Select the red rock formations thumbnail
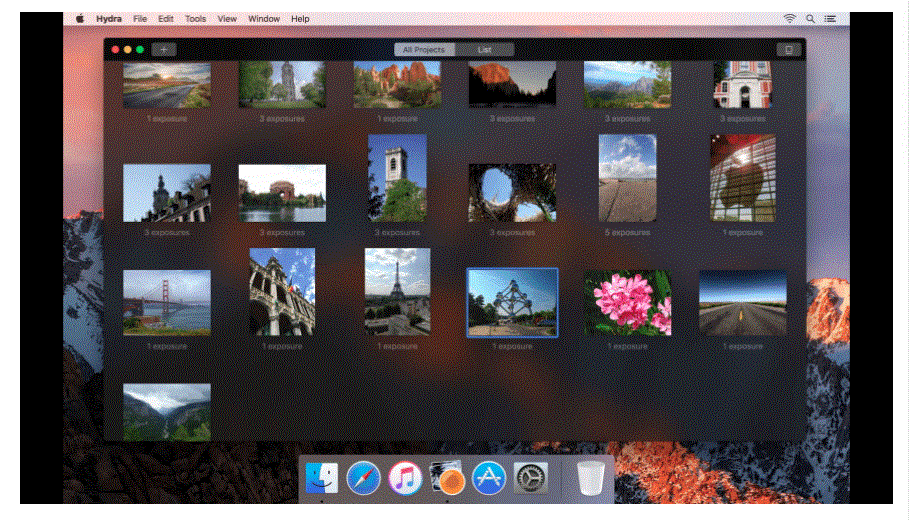Viewport: 909px width, 520px height. 397,85
